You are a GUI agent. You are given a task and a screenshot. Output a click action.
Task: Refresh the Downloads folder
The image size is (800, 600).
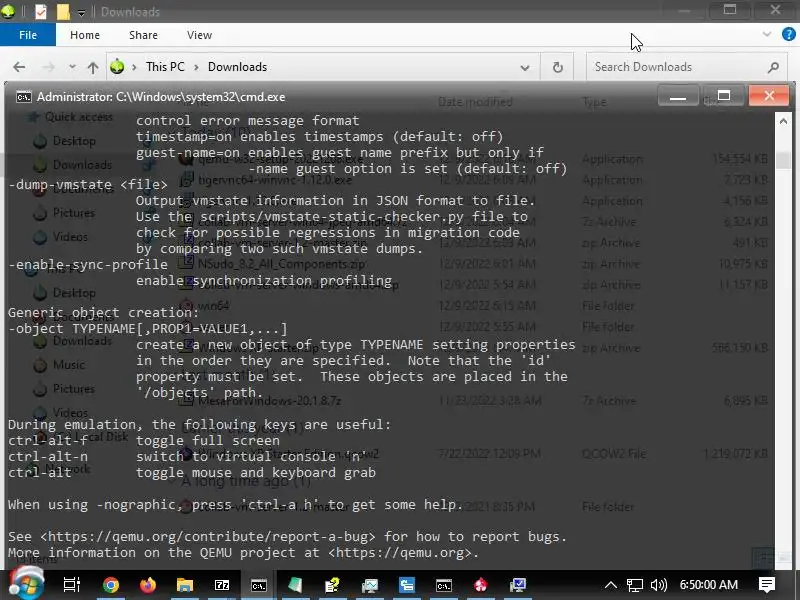tap(558, 67)
